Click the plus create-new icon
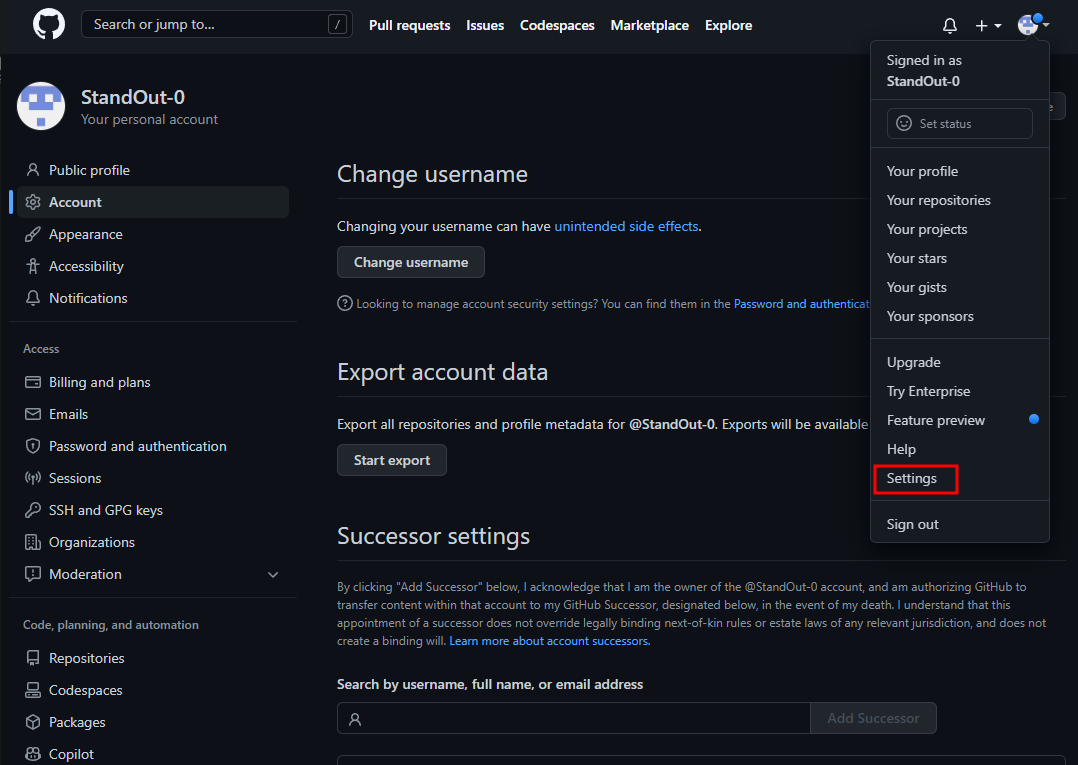 [x=981, y=25]
